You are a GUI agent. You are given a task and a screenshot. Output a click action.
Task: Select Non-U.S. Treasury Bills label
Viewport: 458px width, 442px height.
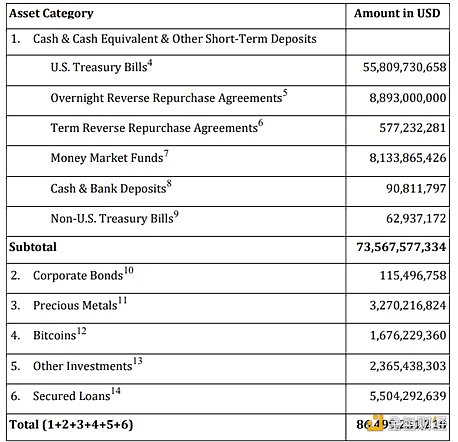[x=112, y=219]
